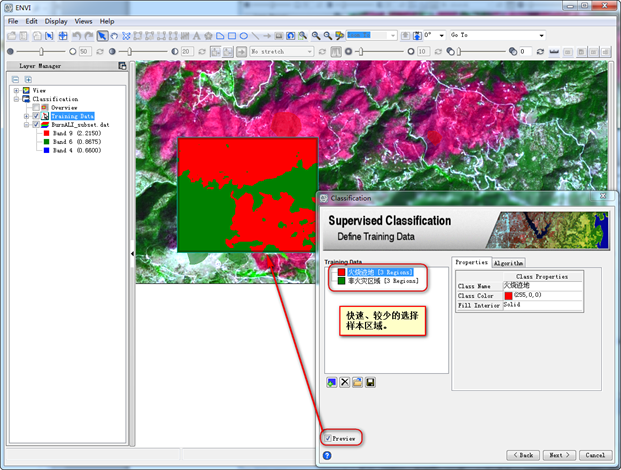Click the pan hand tool
The image size is (621, 470).
114,36
